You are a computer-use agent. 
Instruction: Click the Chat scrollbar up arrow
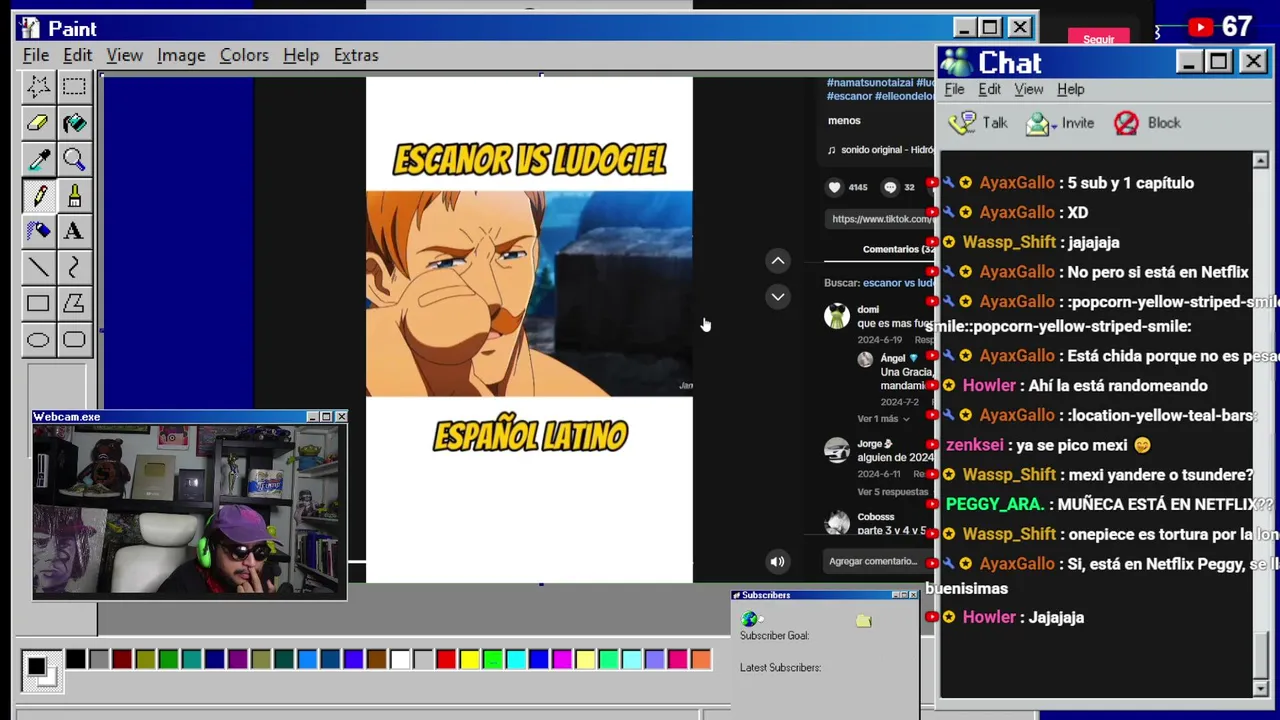[x=1260, y=160]
